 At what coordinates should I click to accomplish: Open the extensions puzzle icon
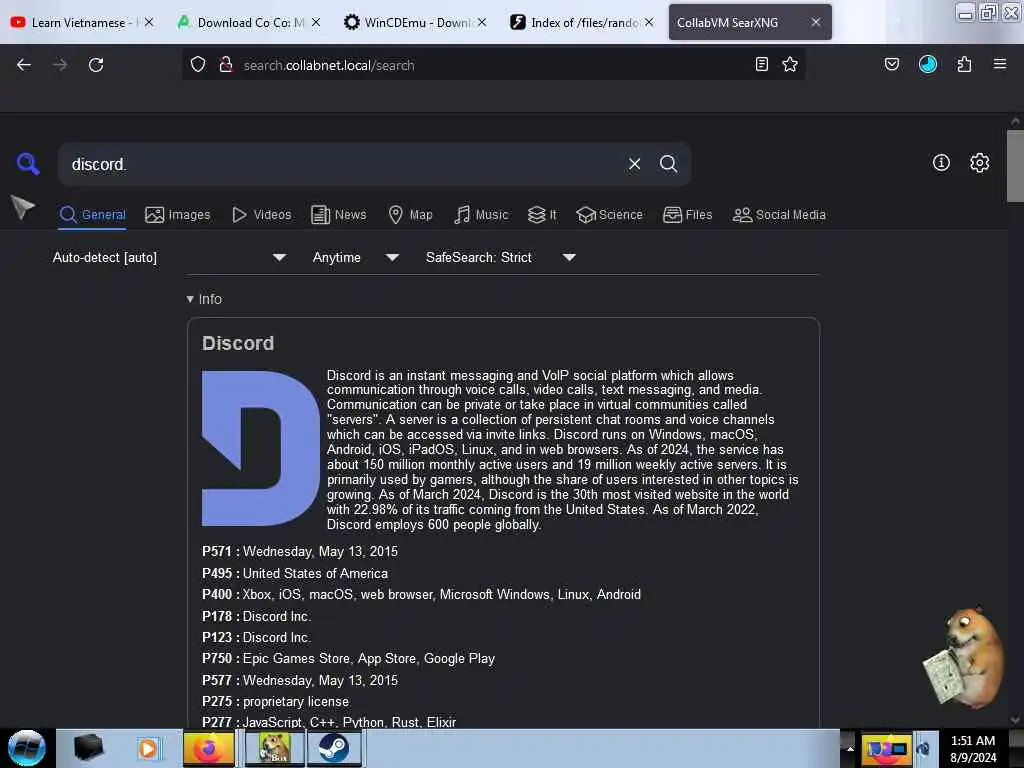(x=964, y=64)
